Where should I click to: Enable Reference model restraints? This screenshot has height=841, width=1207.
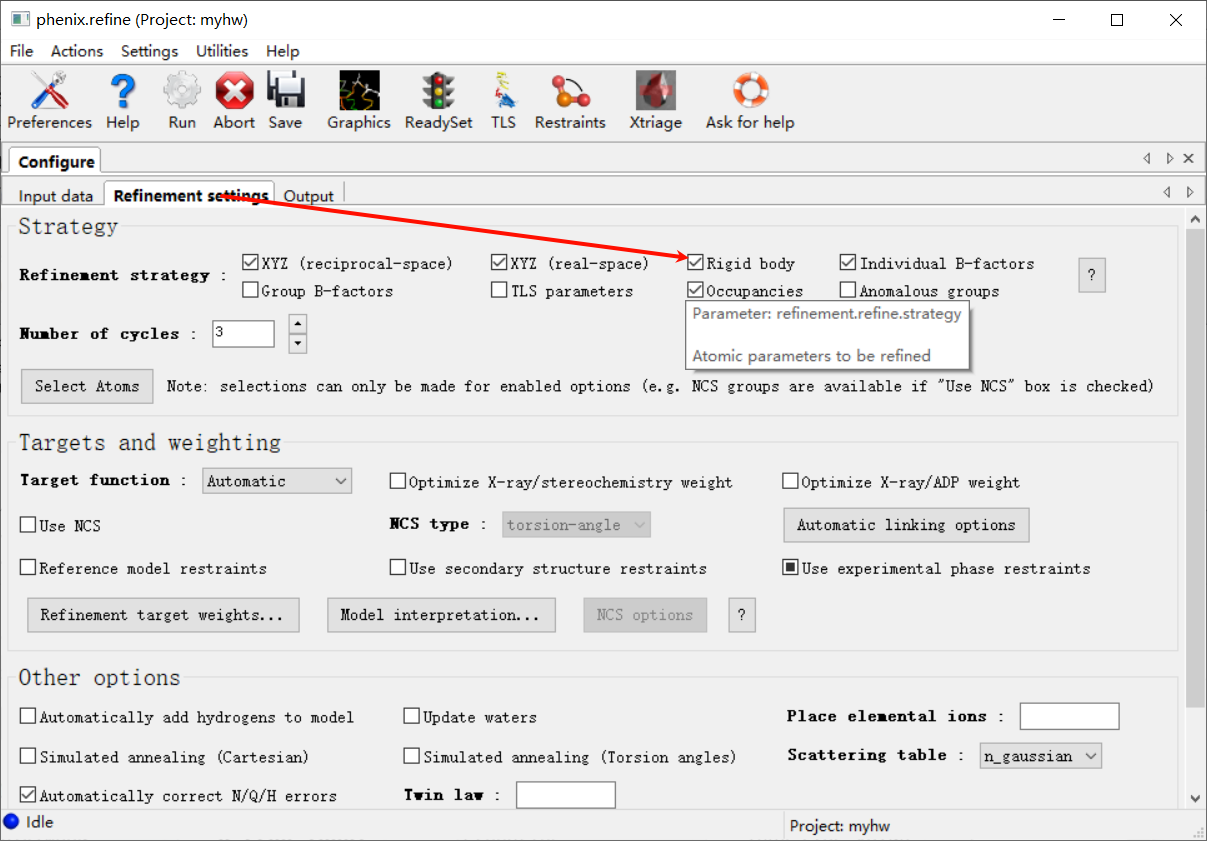tap(28, 568)
